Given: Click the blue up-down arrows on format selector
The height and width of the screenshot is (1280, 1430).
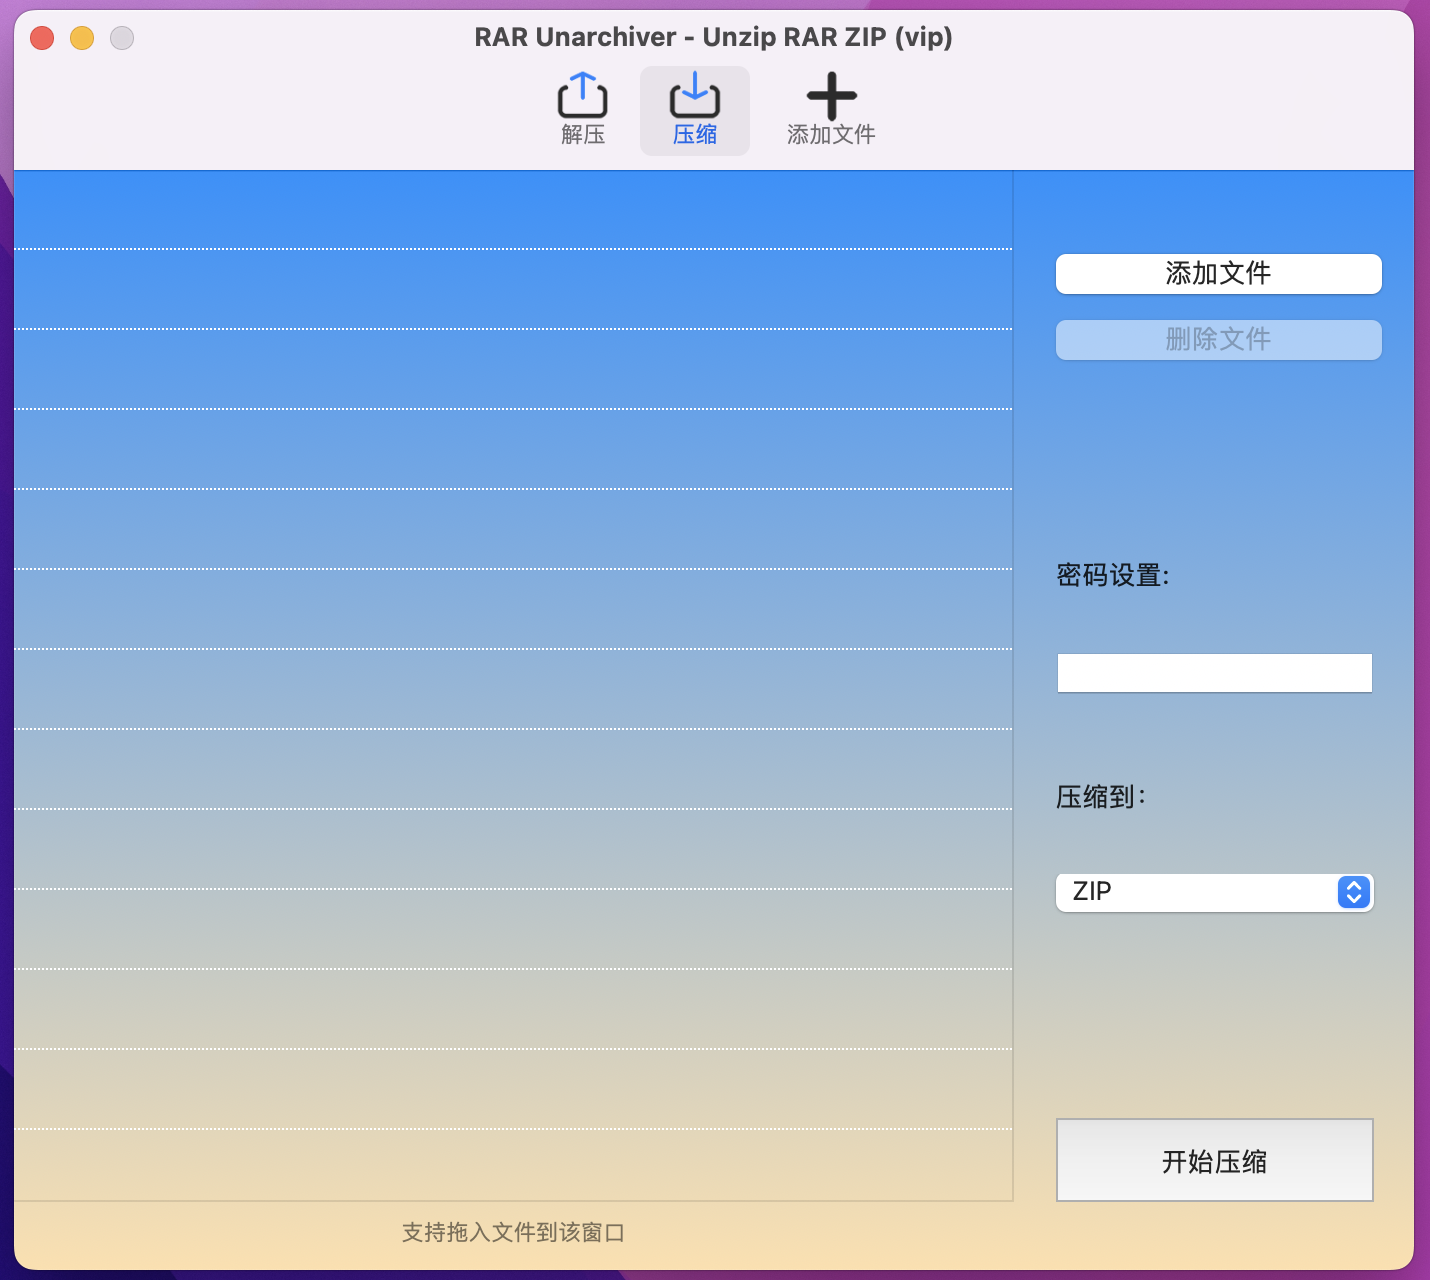Looking at the screenshot, I should coord(1353,892).
